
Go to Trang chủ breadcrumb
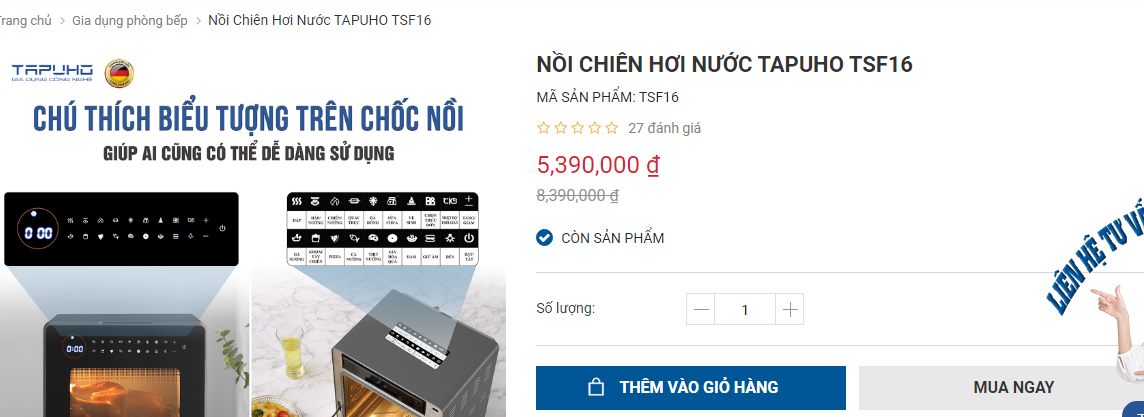pos(26,20)
